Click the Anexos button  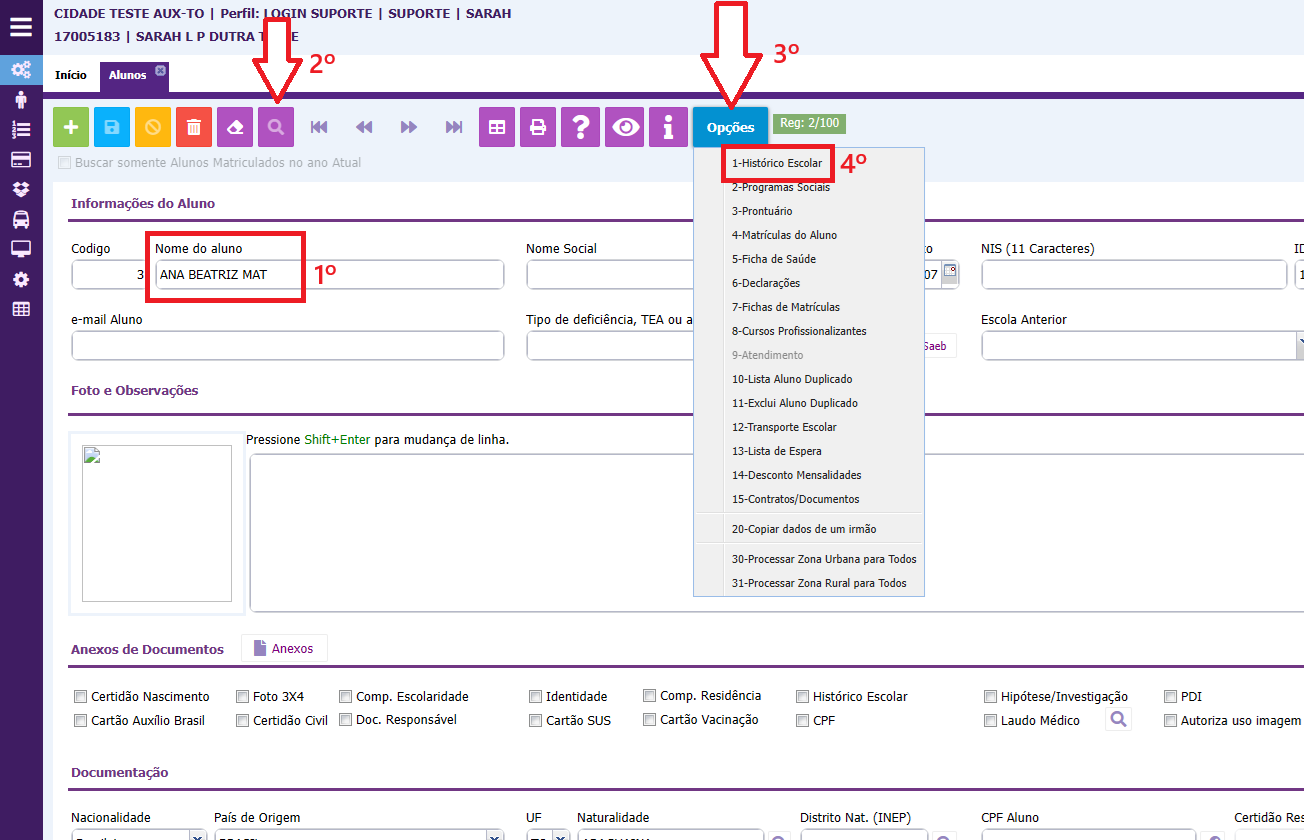284,649
